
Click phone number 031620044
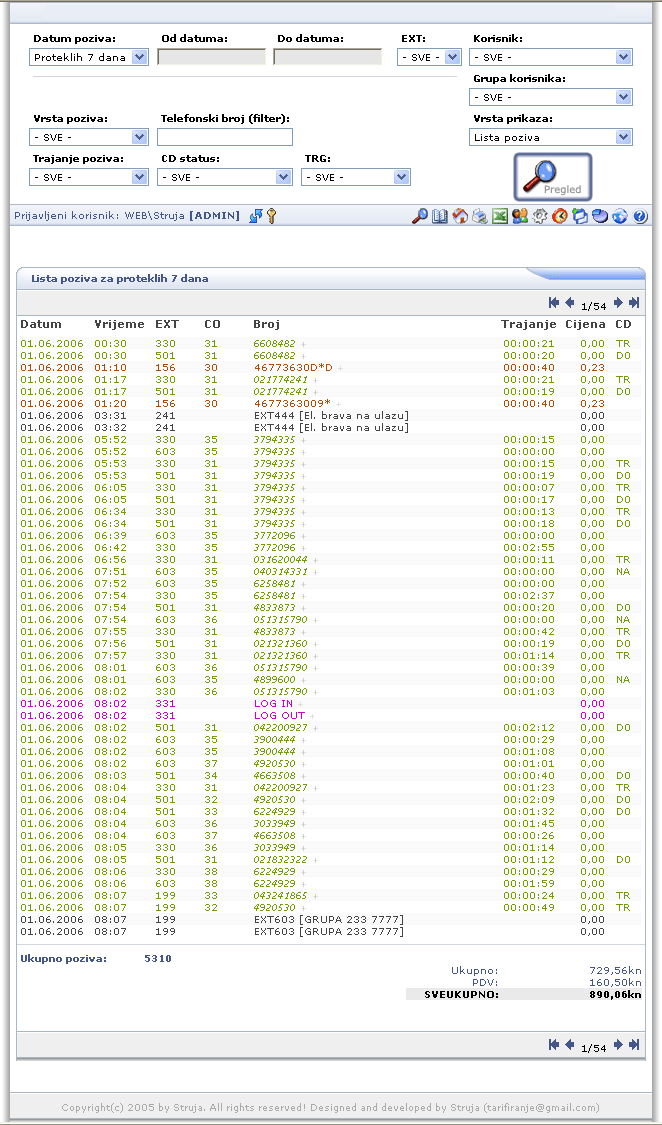pyautogui.click(x=280, y=560)
